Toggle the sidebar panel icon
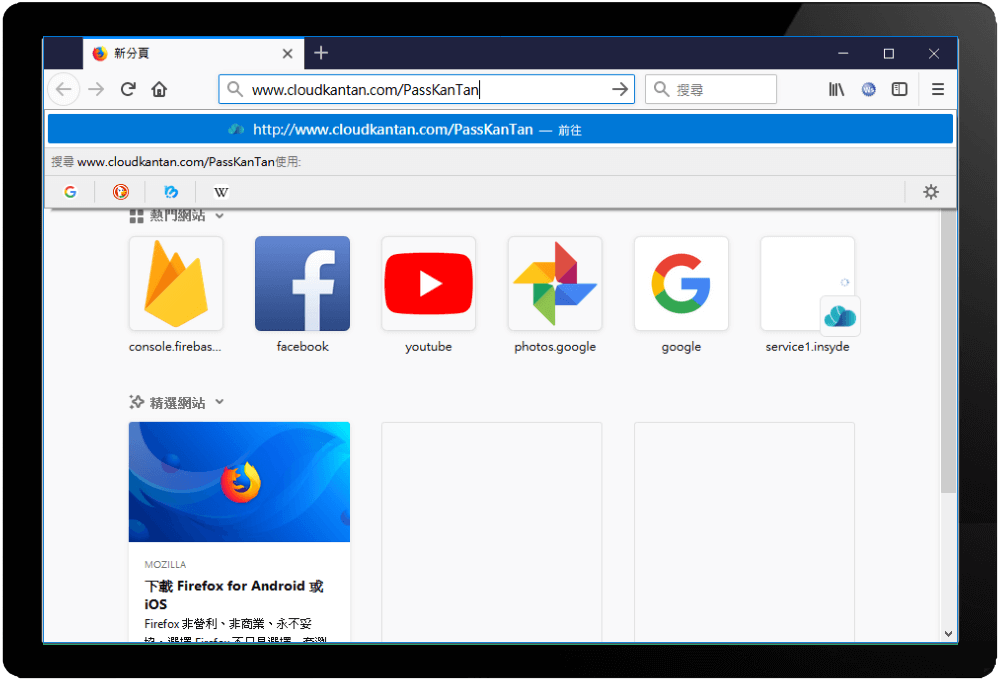Screen dimensions: 1000x680 pyautogui.click(x=899, y=89)
